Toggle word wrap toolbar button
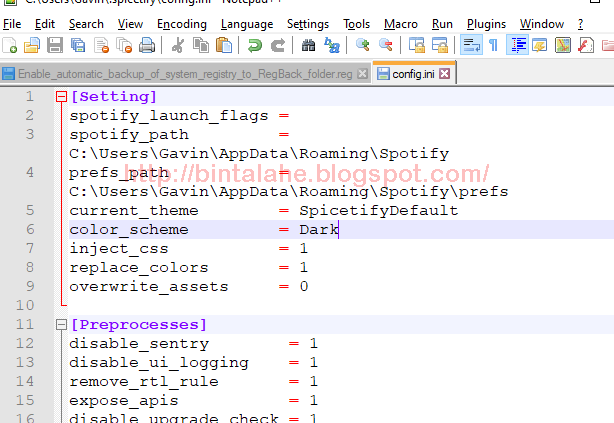 coord(471,45)
